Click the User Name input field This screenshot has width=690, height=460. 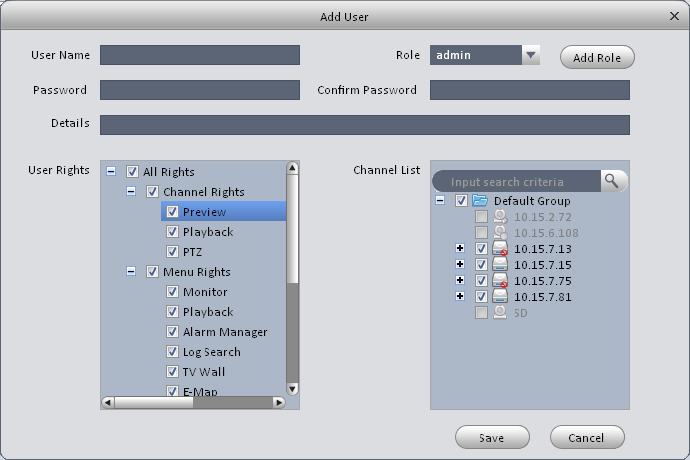pyautogui.click(x=200, y=55)
